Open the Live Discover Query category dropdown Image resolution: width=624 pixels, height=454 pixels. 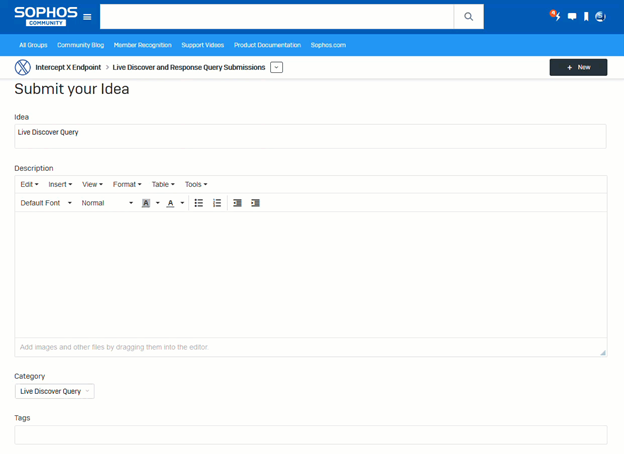pos(55,391)
